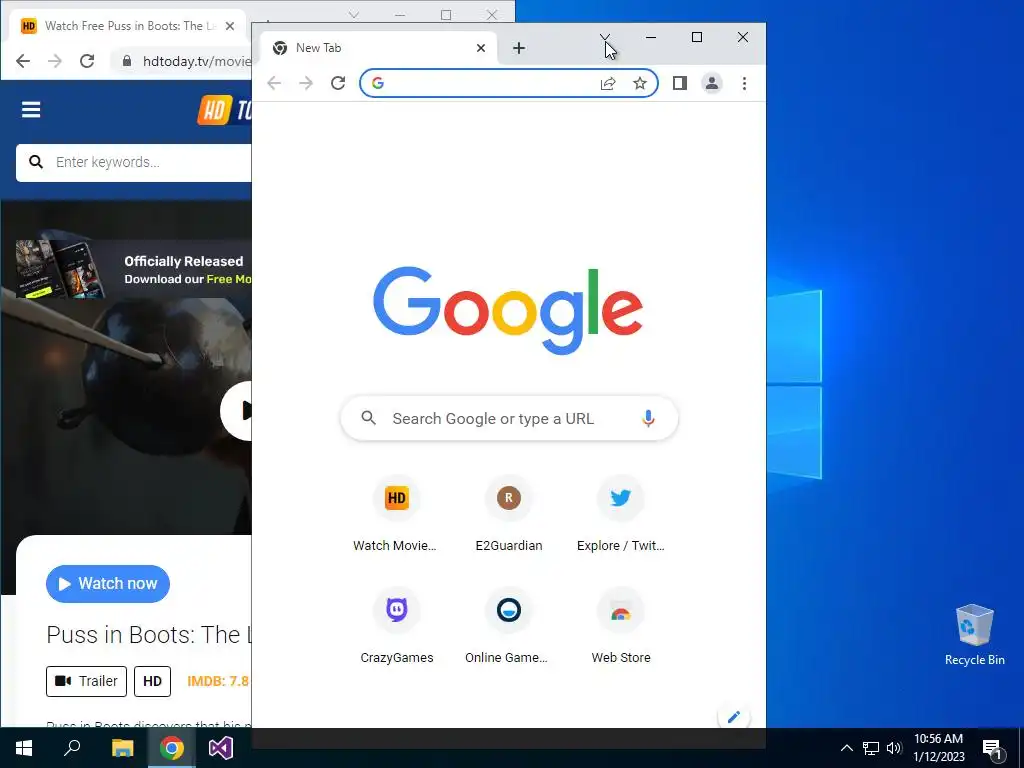Open the CrazyGames shortcut tile
The image size is (1024, 768).
tap(396, 628)
